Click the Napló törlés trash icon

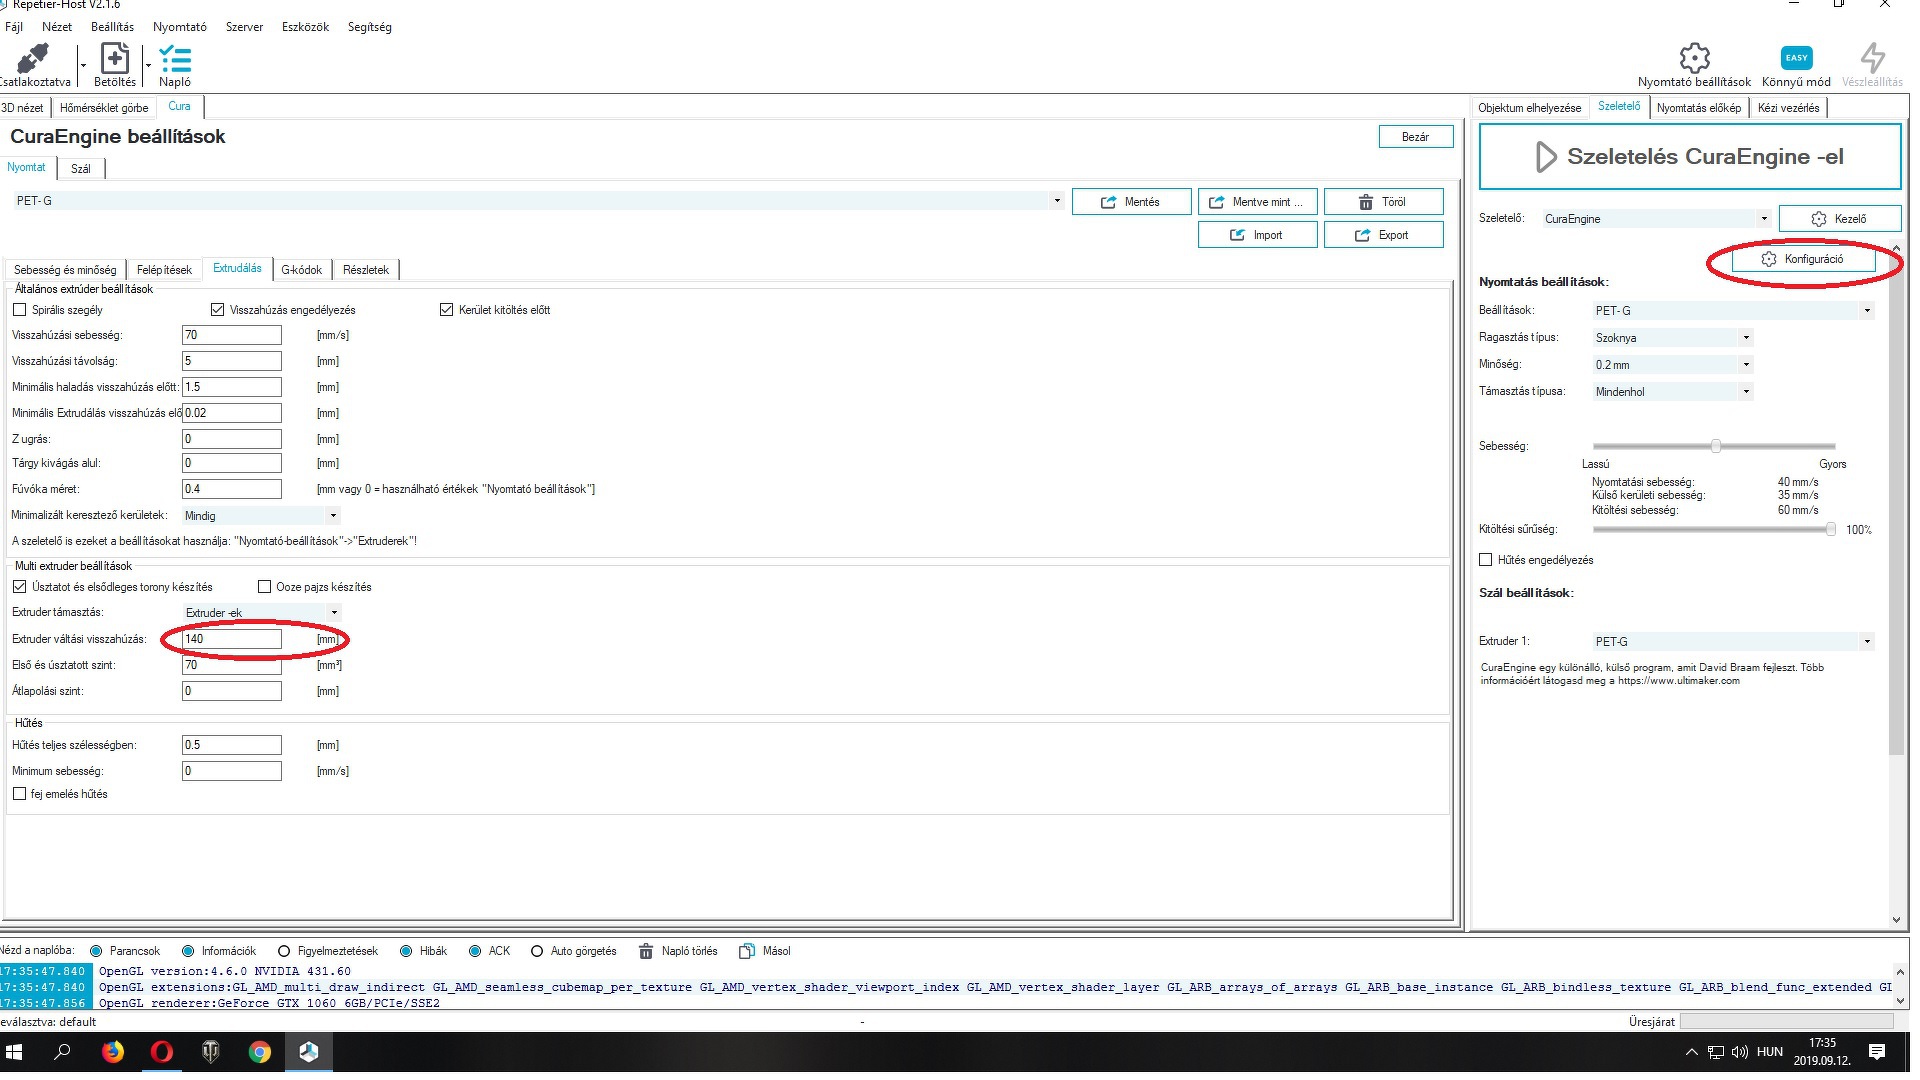coord(646,951)
